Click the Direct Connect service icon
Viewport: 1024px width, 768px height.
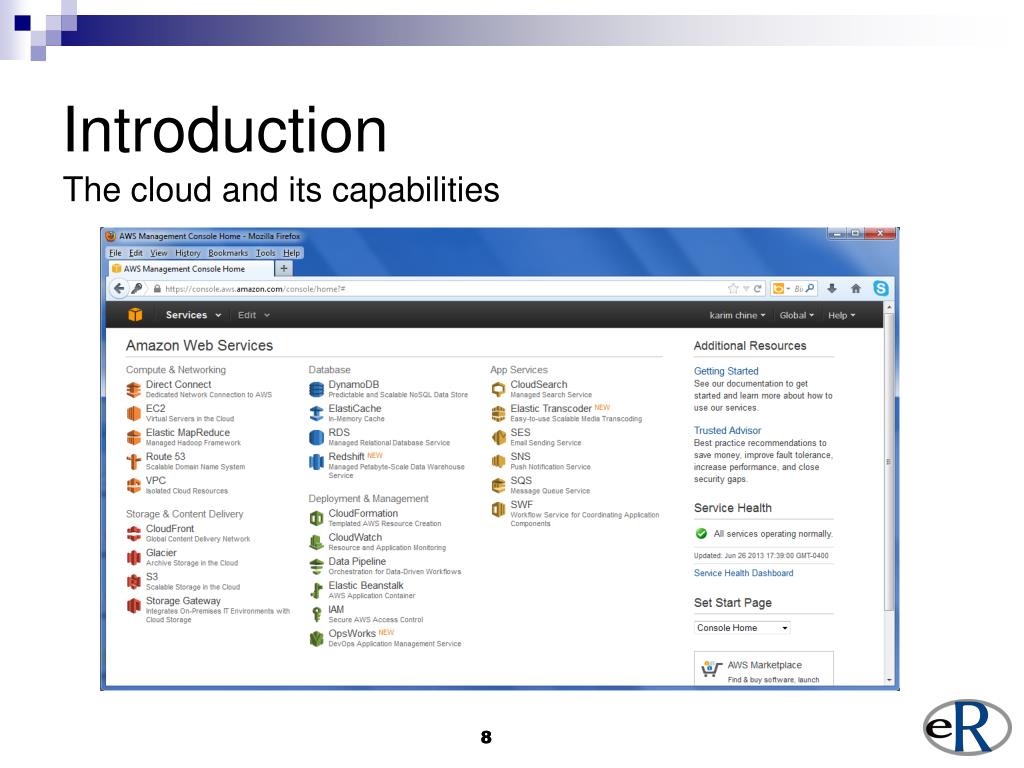click(134, 390)
